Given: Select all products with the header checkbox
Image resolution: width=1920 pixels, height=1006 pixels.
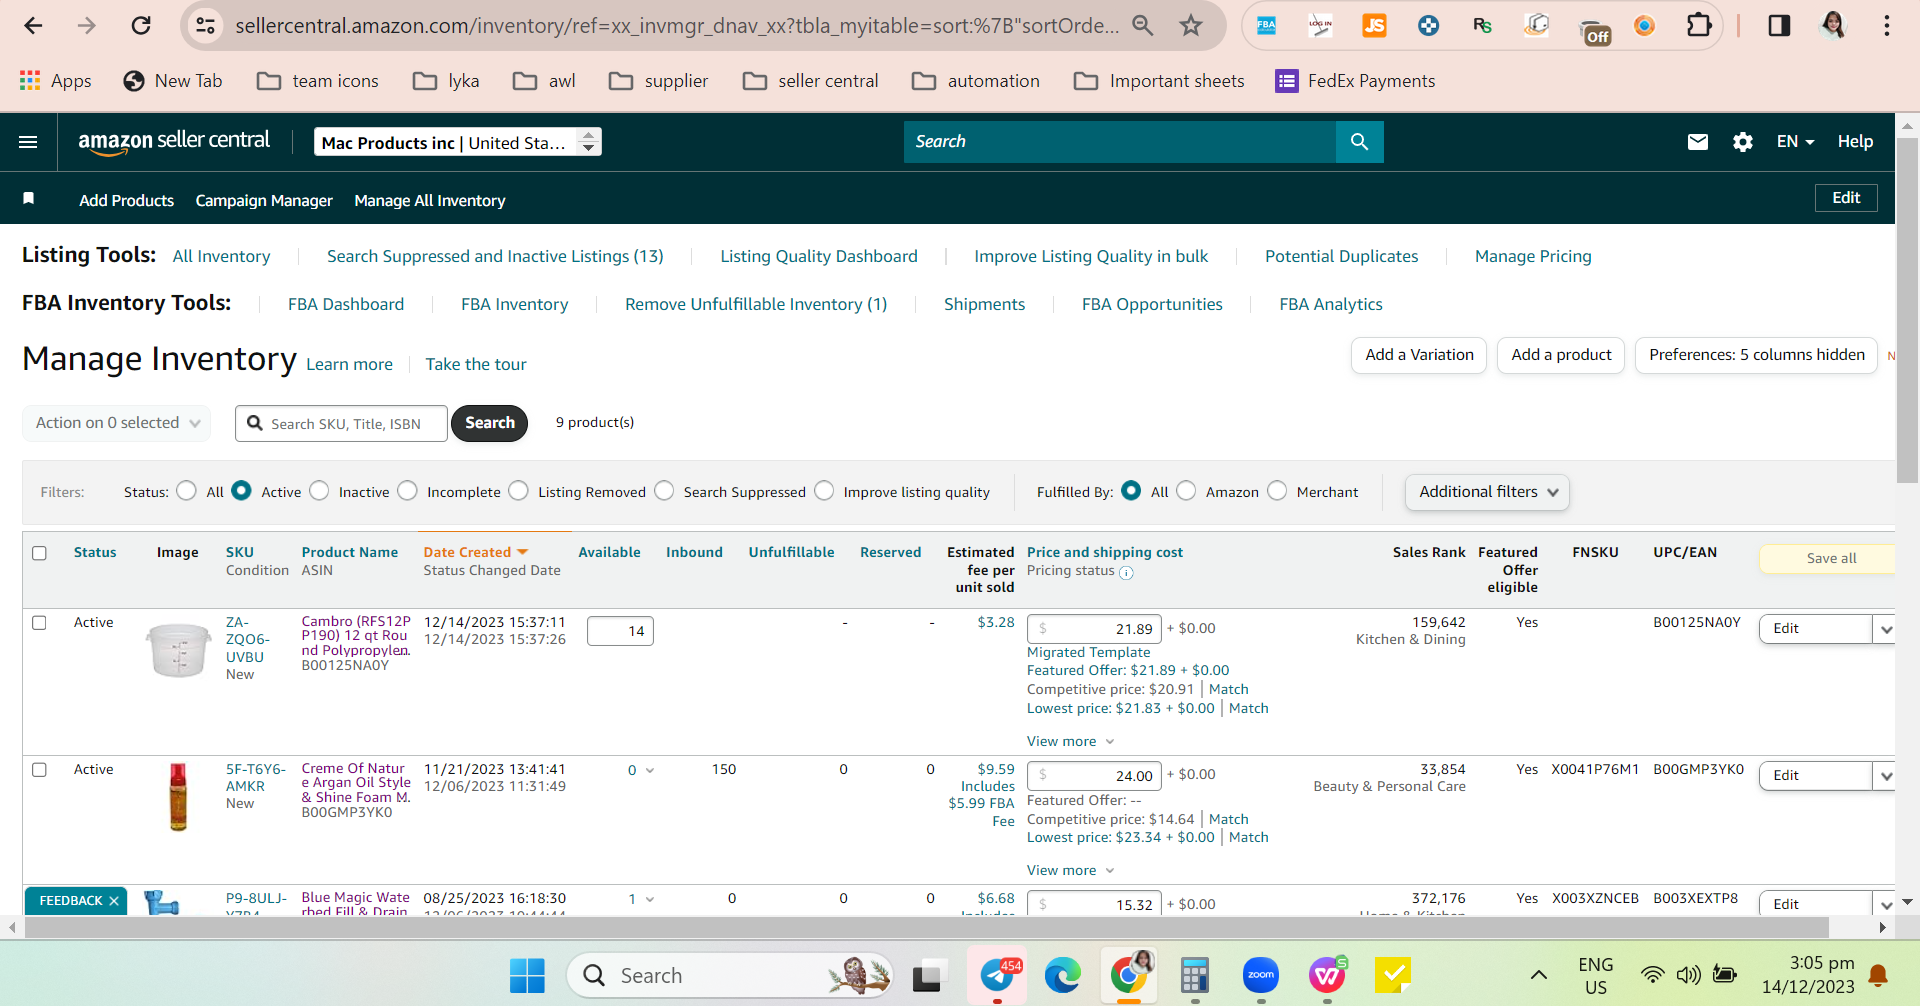Looking at the screenshot, I should 40,553.
